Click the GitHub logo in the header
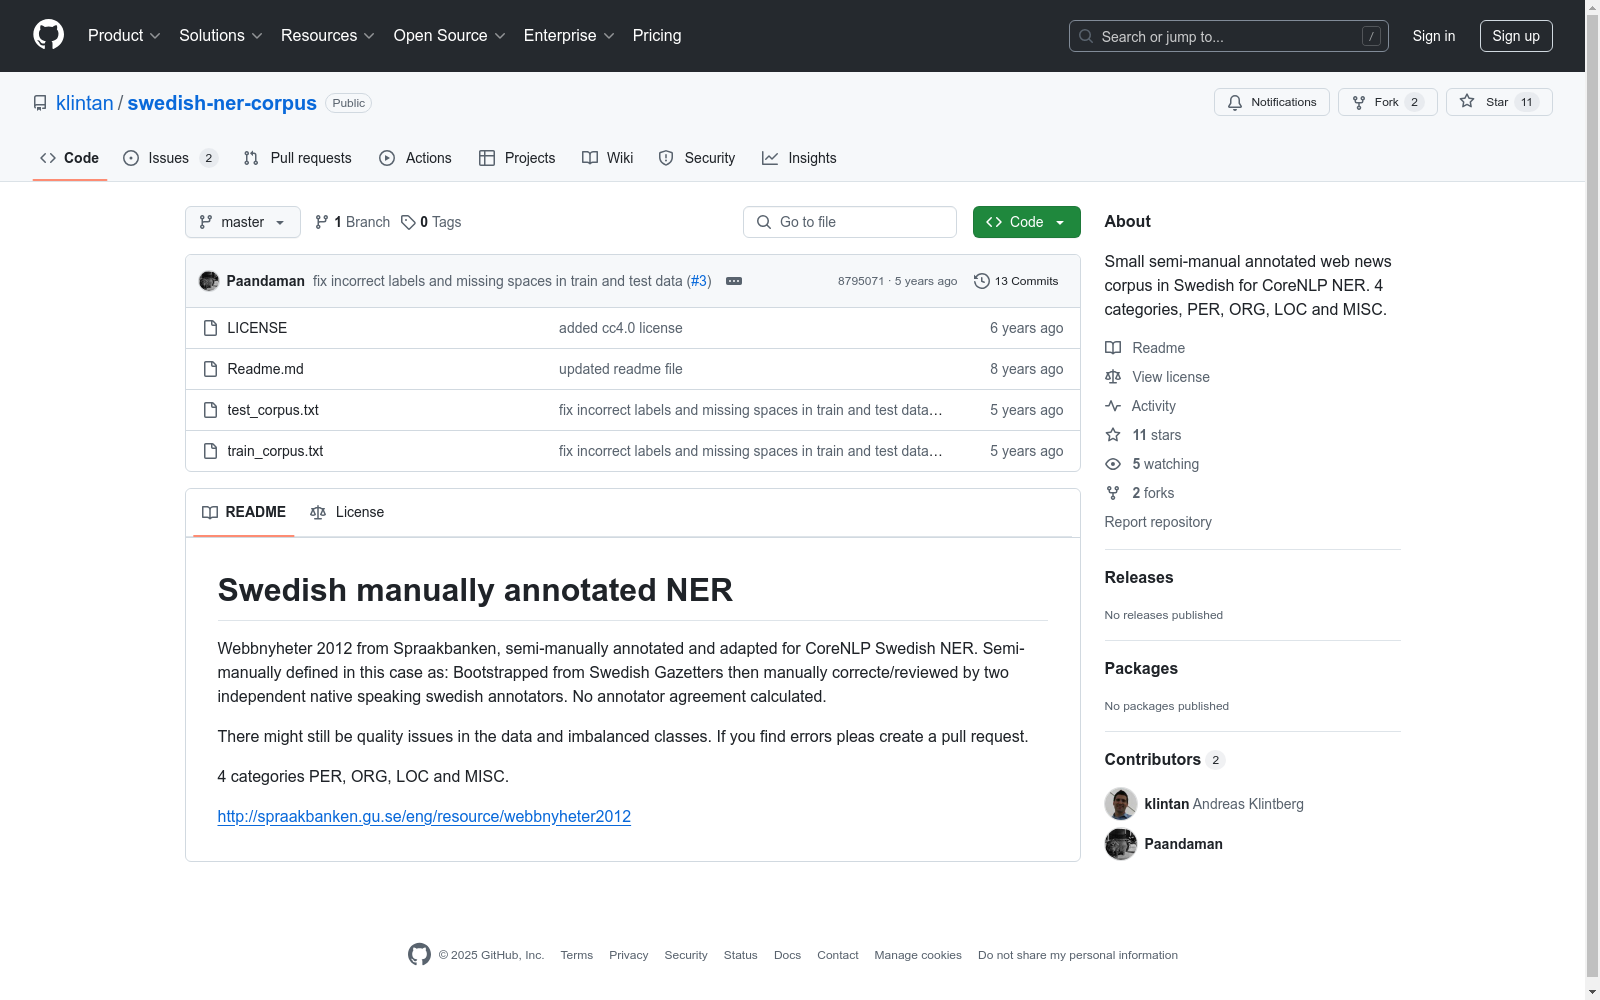Image resolution: width=1600 pixels, height=1000 pixels. (x=48, y=35)
